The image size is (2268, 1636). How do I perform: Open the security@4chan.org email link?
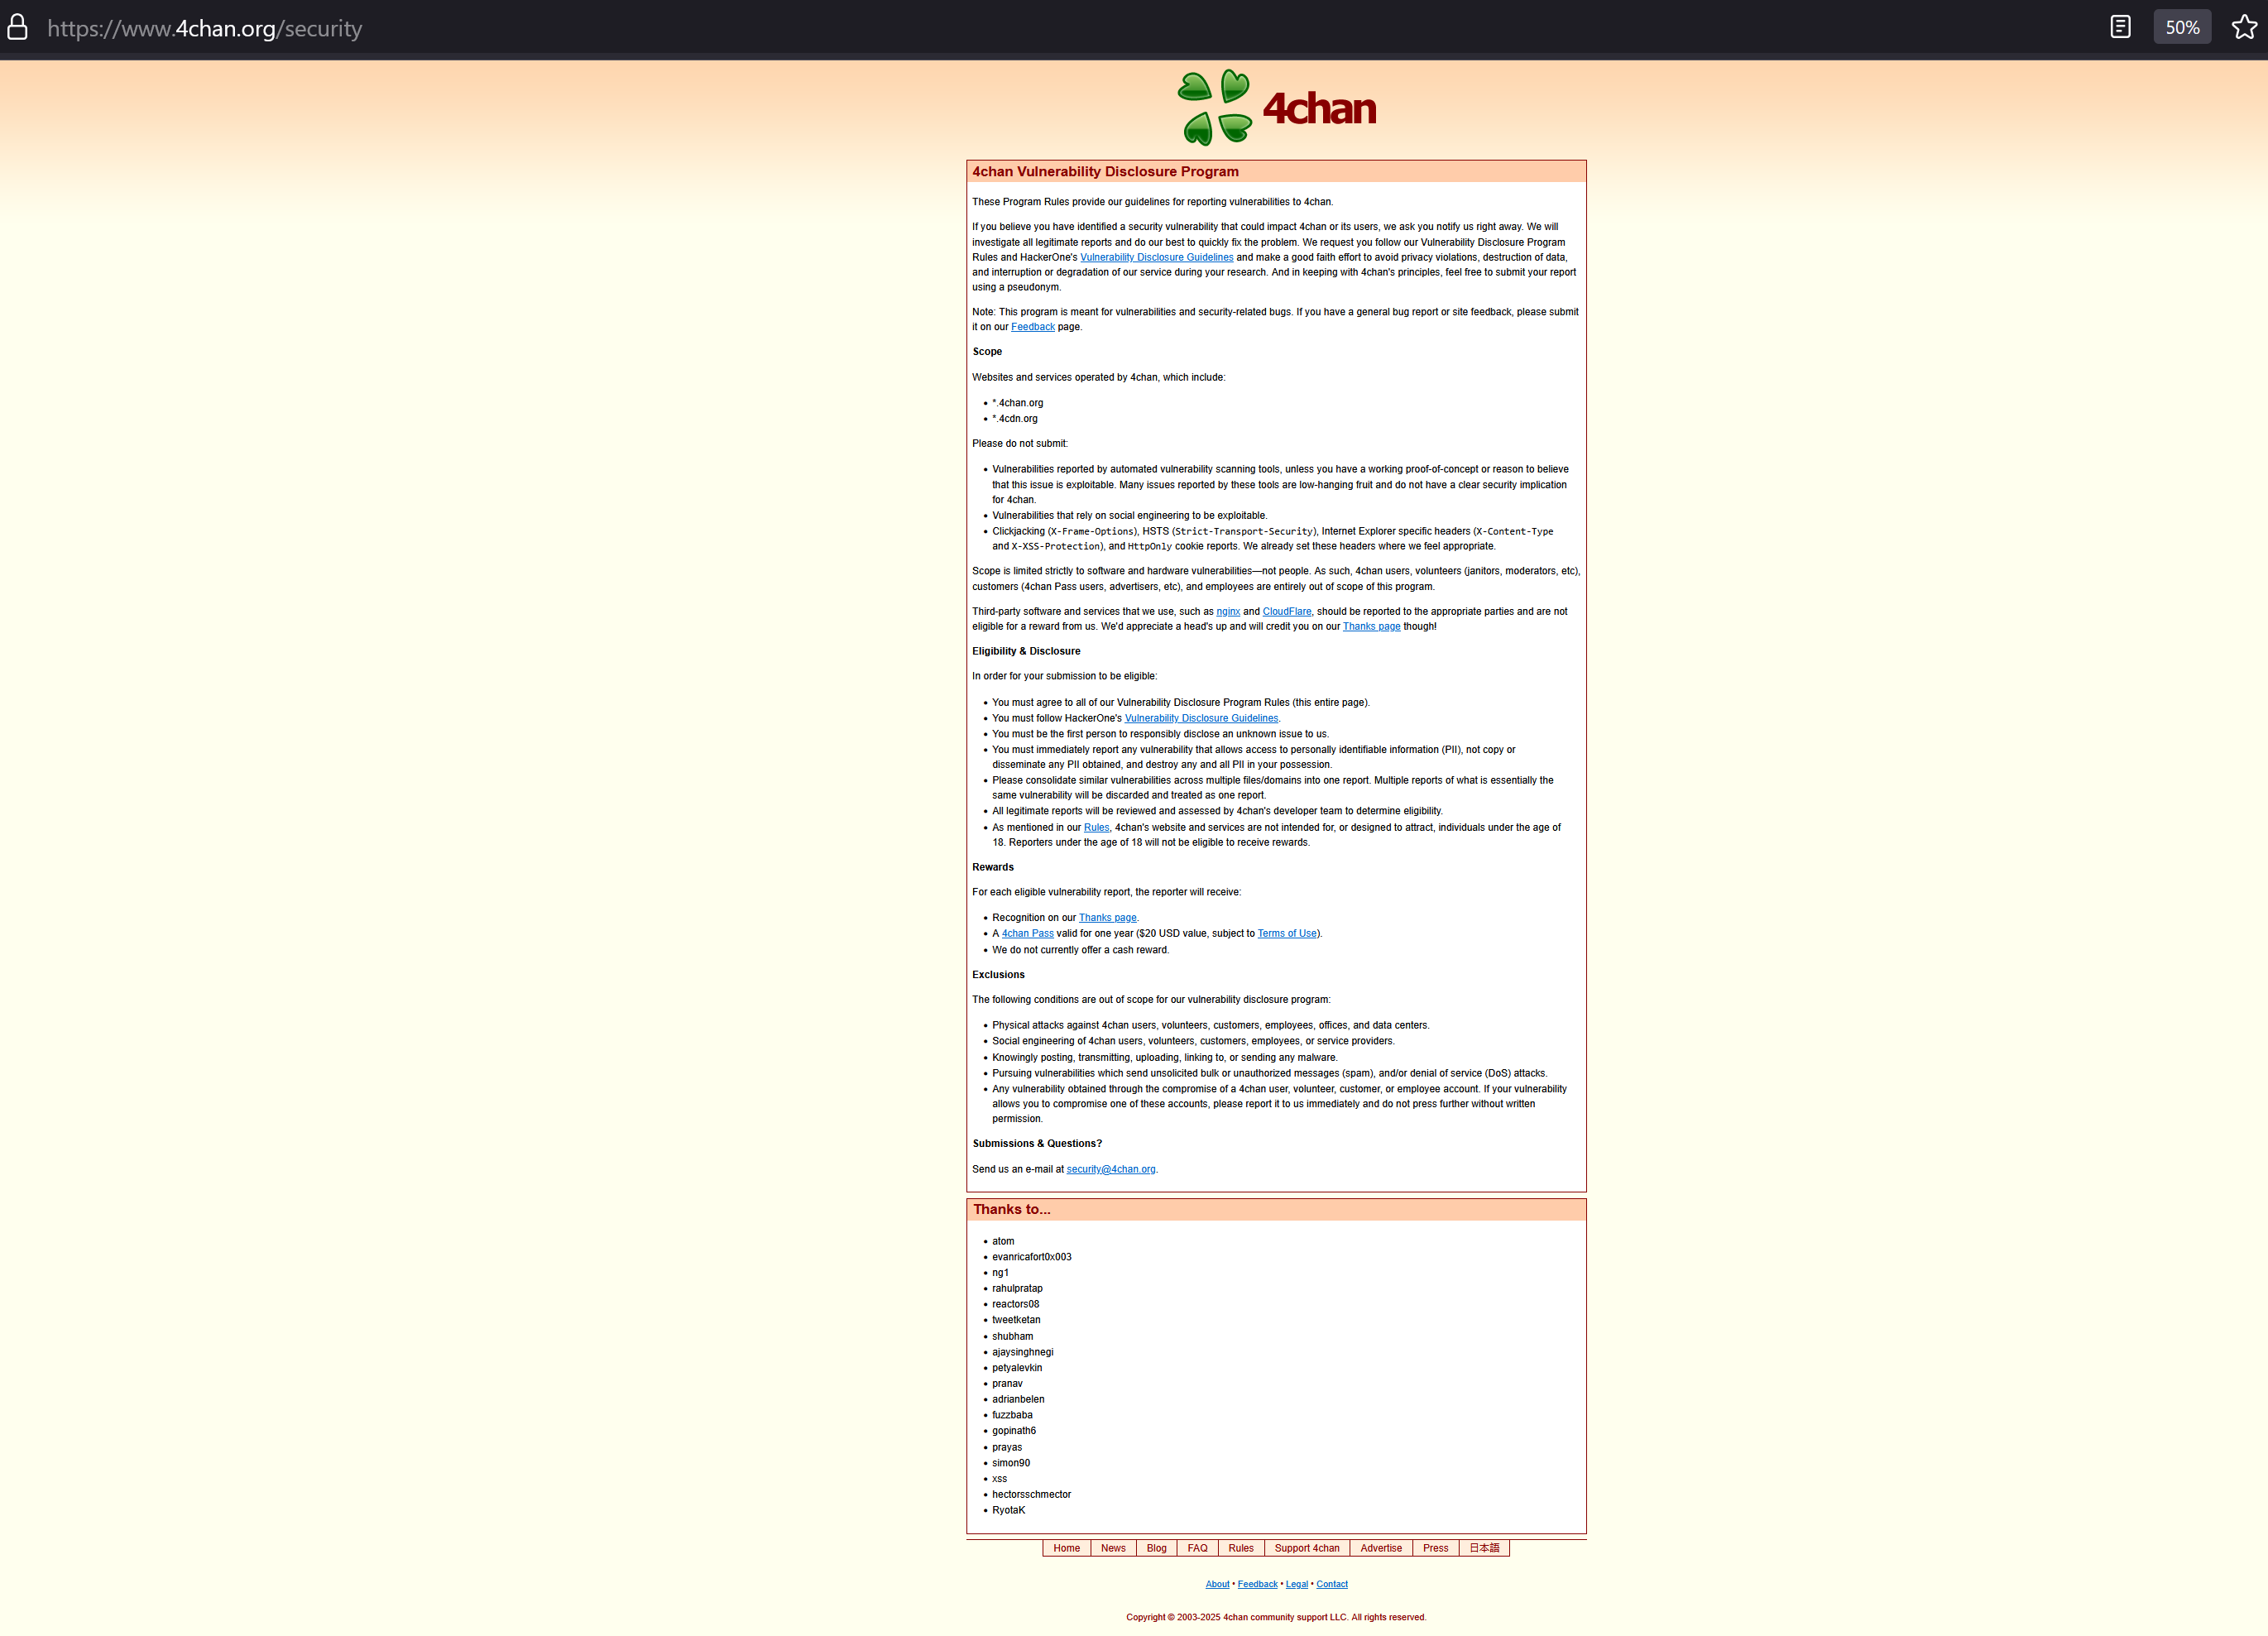[1110, 1169]
